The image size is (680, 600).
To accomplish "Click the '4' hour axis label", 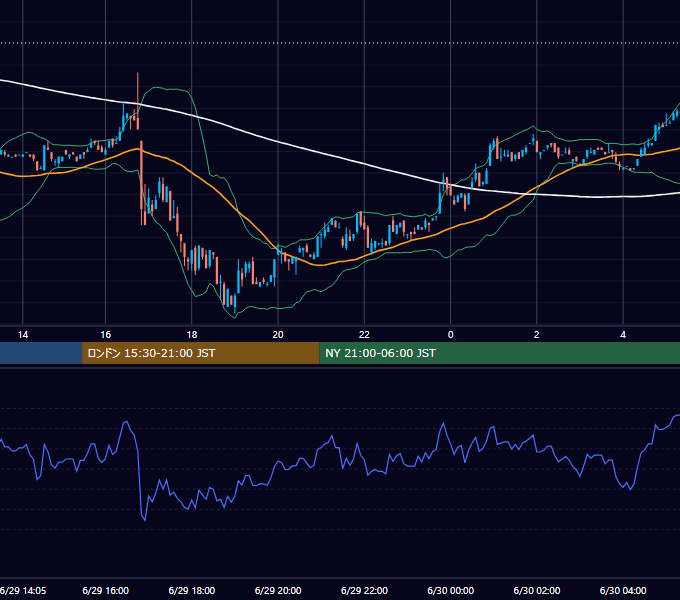I will [623, 335].
